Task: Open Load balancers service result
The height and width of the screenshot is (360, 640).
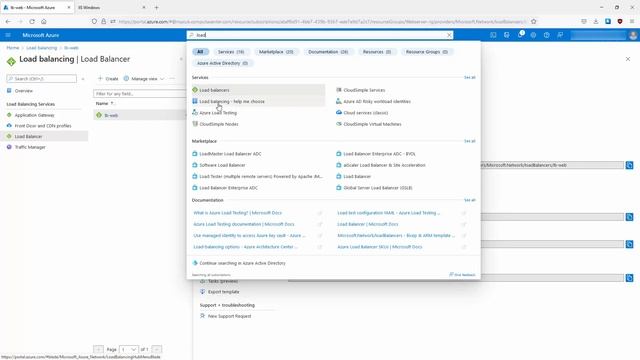Action: 258,90
